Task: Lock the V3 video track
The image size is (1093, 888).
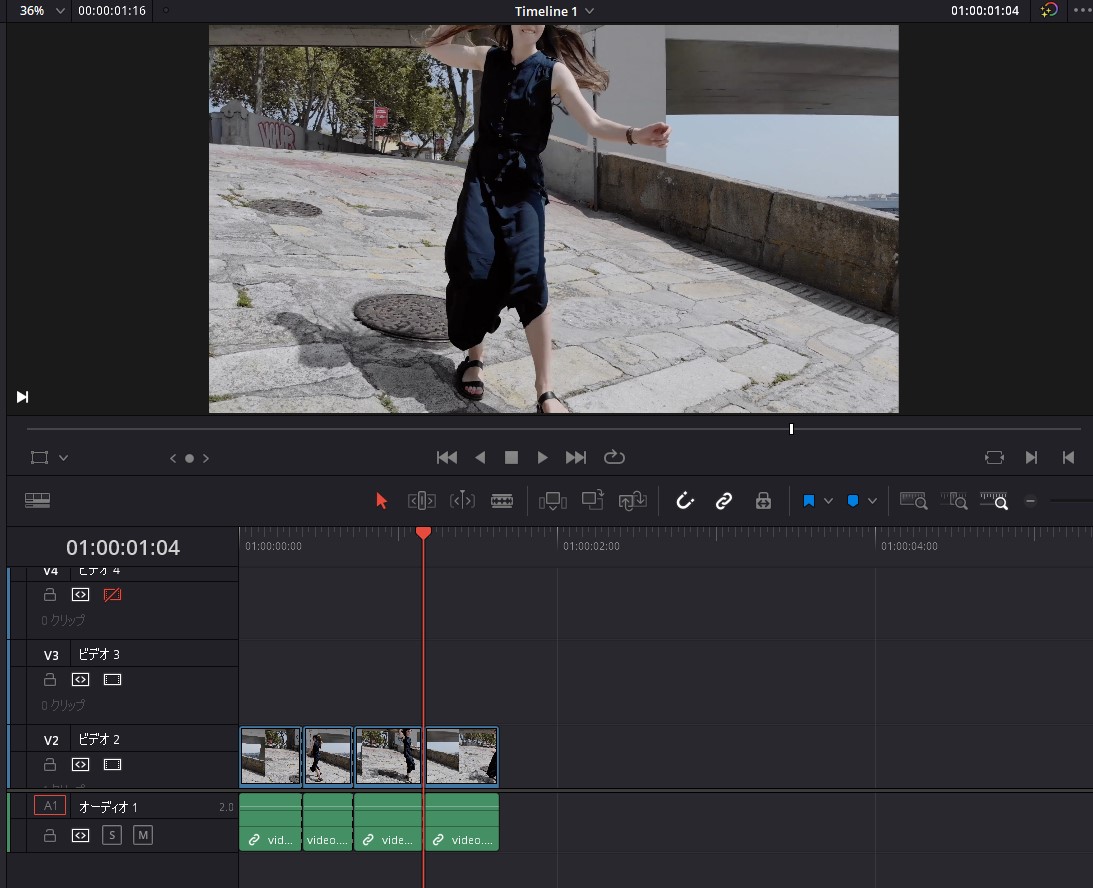Action: tap(49, 680)
